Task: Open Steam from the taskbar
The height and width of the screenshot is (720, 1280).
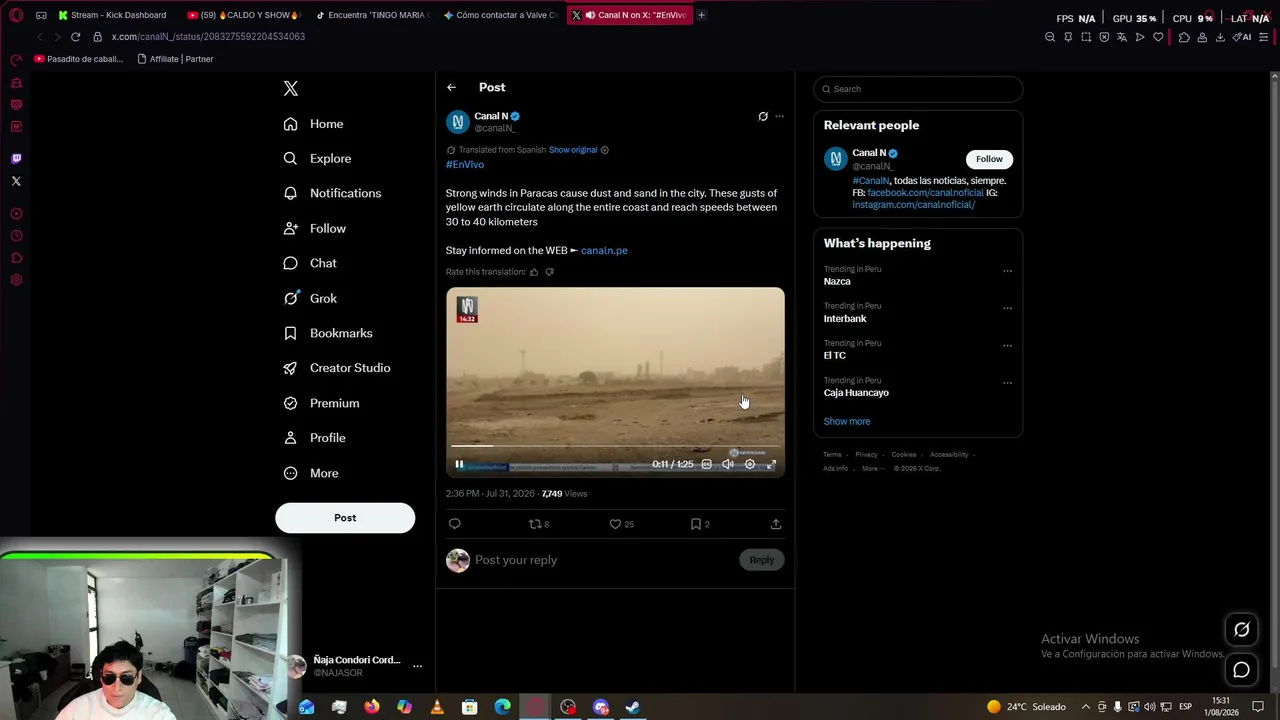Action: point(633,707)
